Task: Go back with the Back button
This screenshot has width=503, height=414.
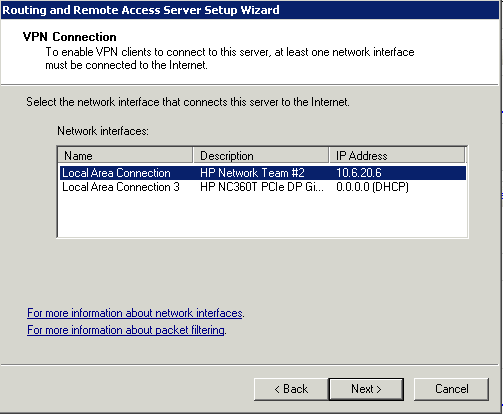Action: pos(291,389)
